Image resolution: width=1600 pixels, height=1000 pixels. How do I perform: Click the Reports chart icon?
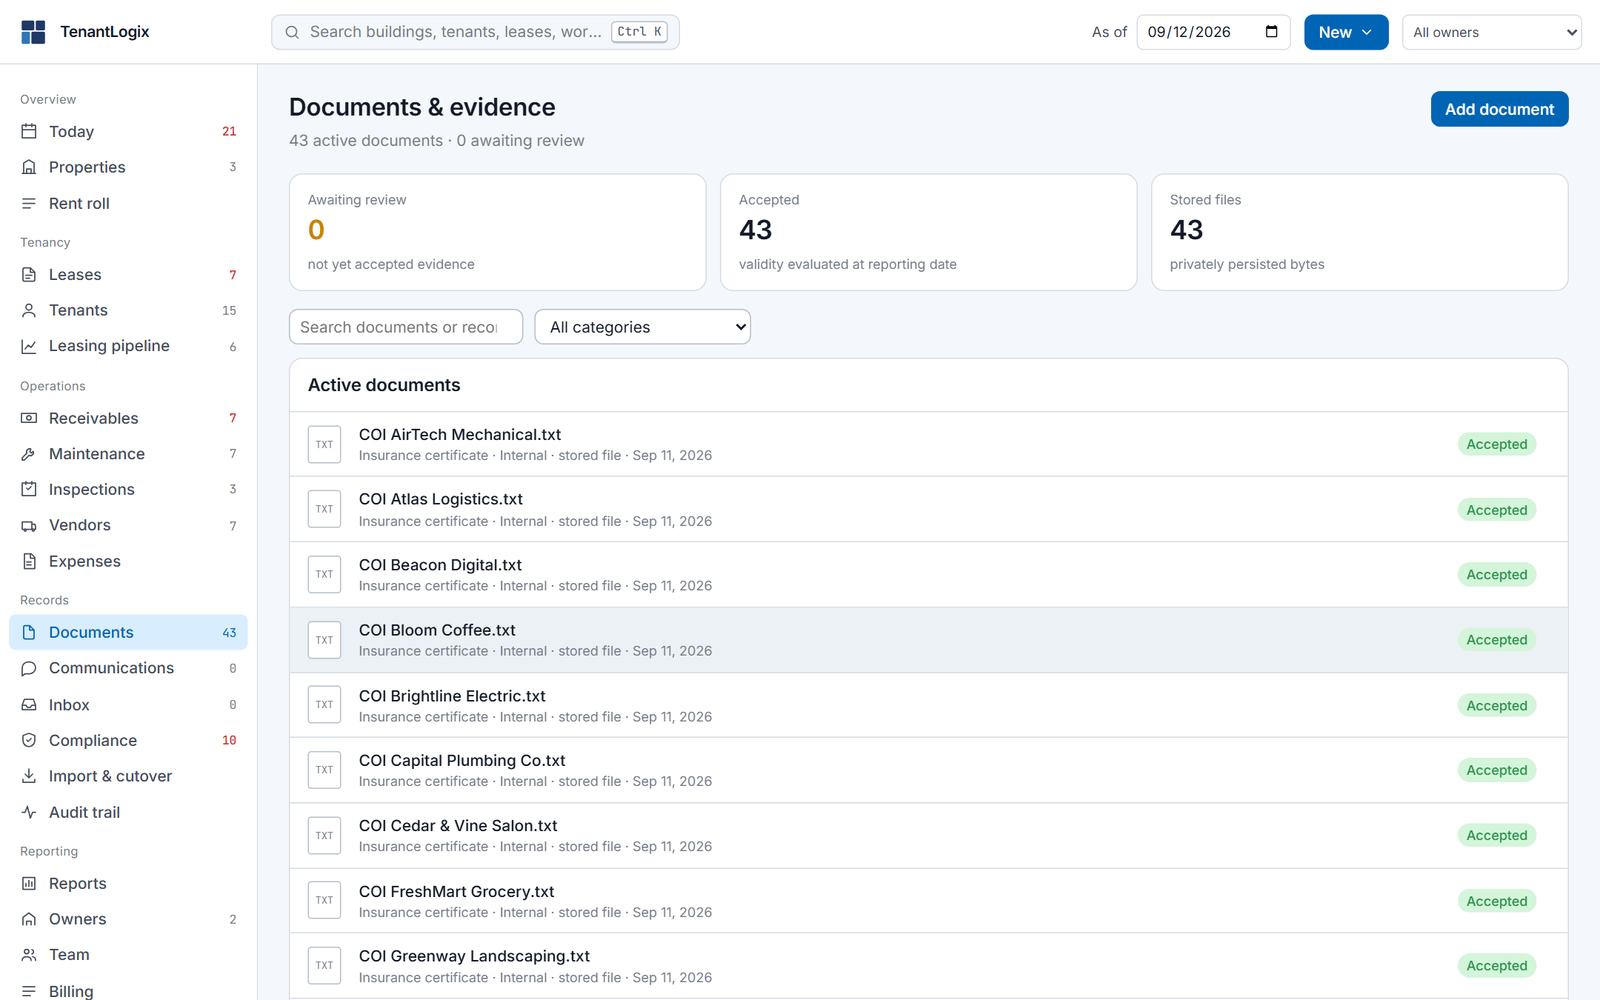(x=29, y=883)
